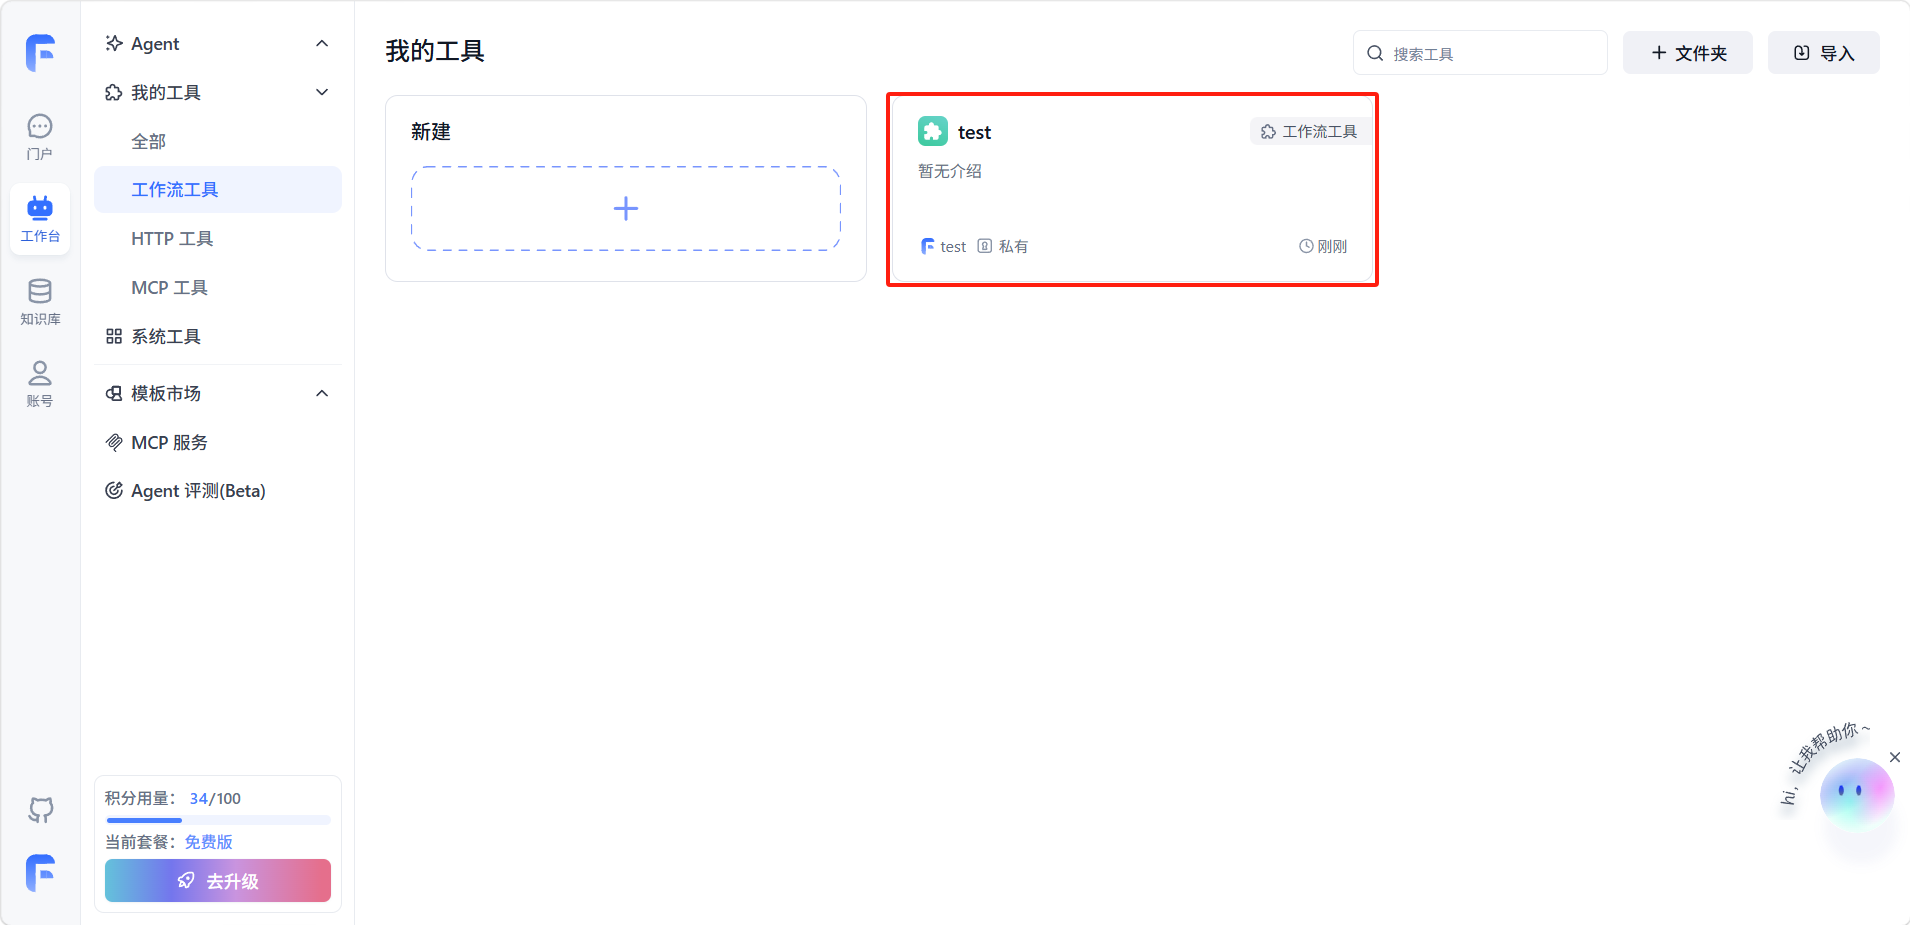Open the 门户 portal chat icon

[x=40, y=136]
